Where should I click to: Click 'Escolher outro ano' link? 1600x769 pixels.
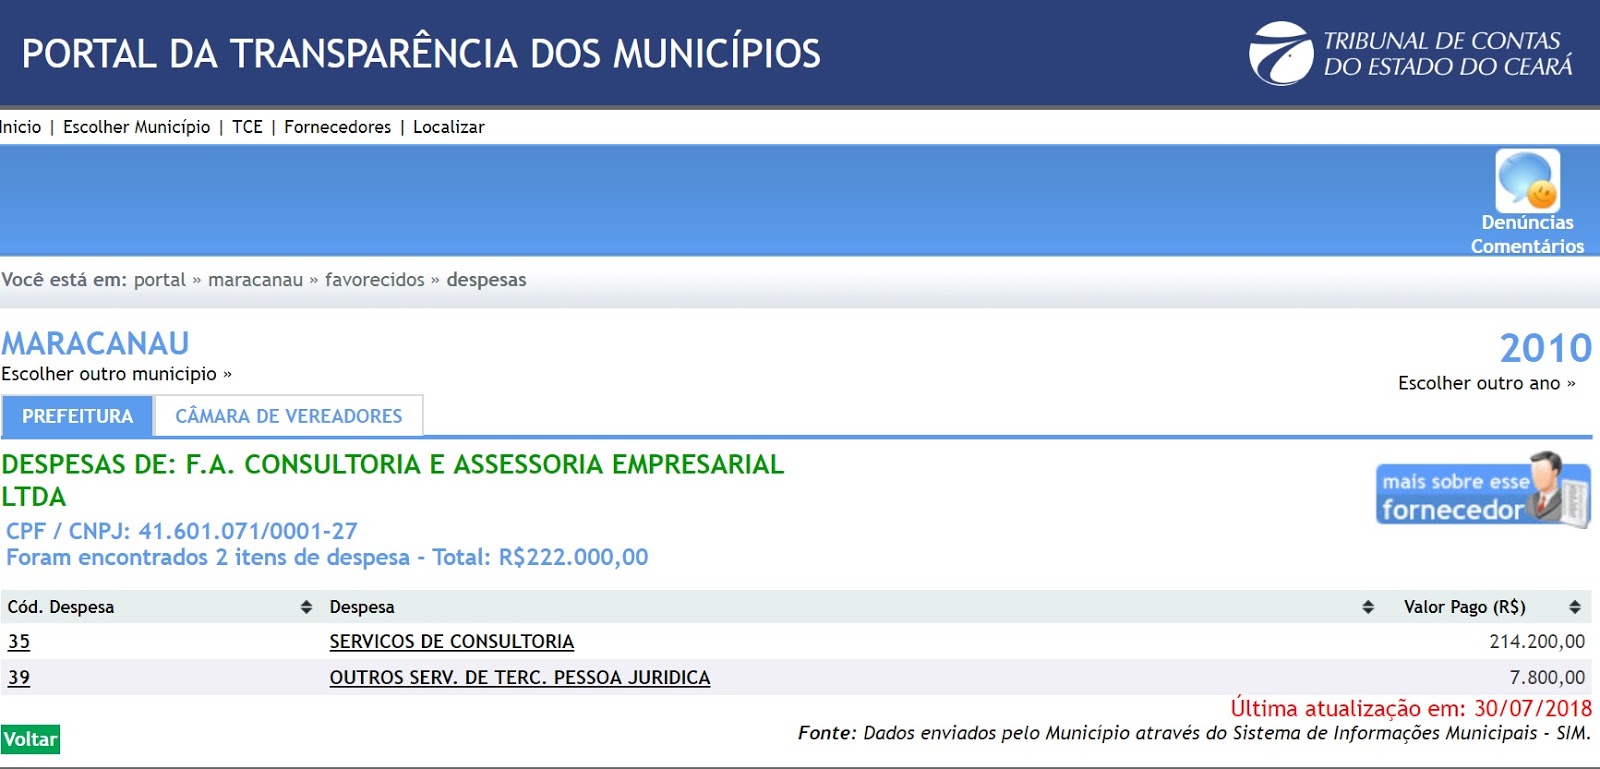coord(1487,383)
